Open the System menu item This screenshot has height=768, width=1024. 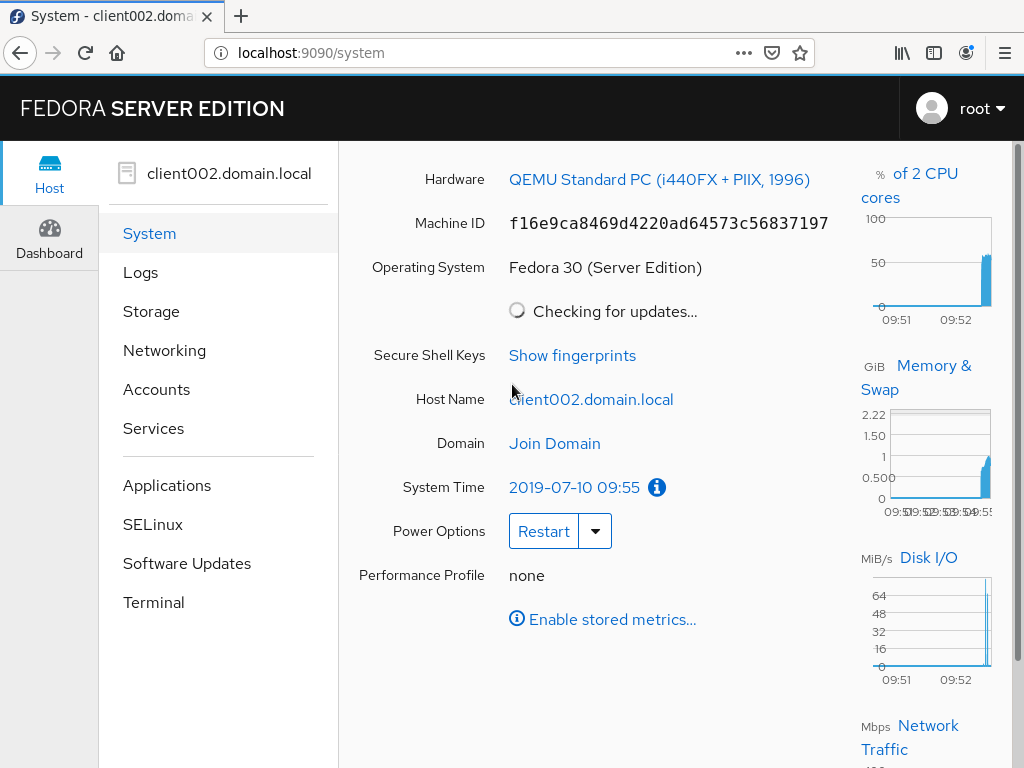(x=219, y=233)
